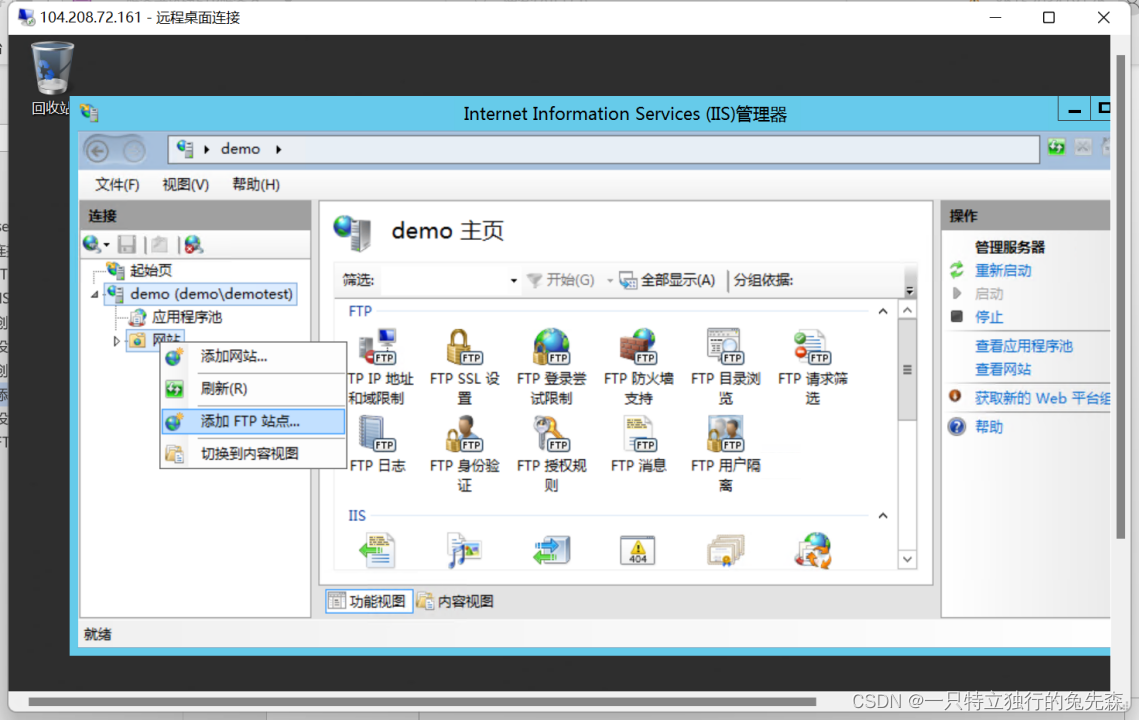Open FTP directory browsing icon
Viewport: 1139px width, 720px height.
725,366
